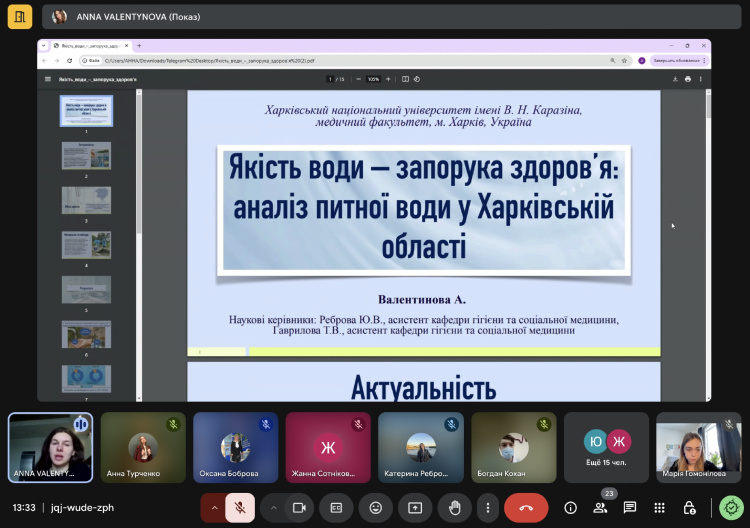750x528 pixels.
Task: Toggle the PDF thumbnails sidebar menu
Action: (48, 79)
